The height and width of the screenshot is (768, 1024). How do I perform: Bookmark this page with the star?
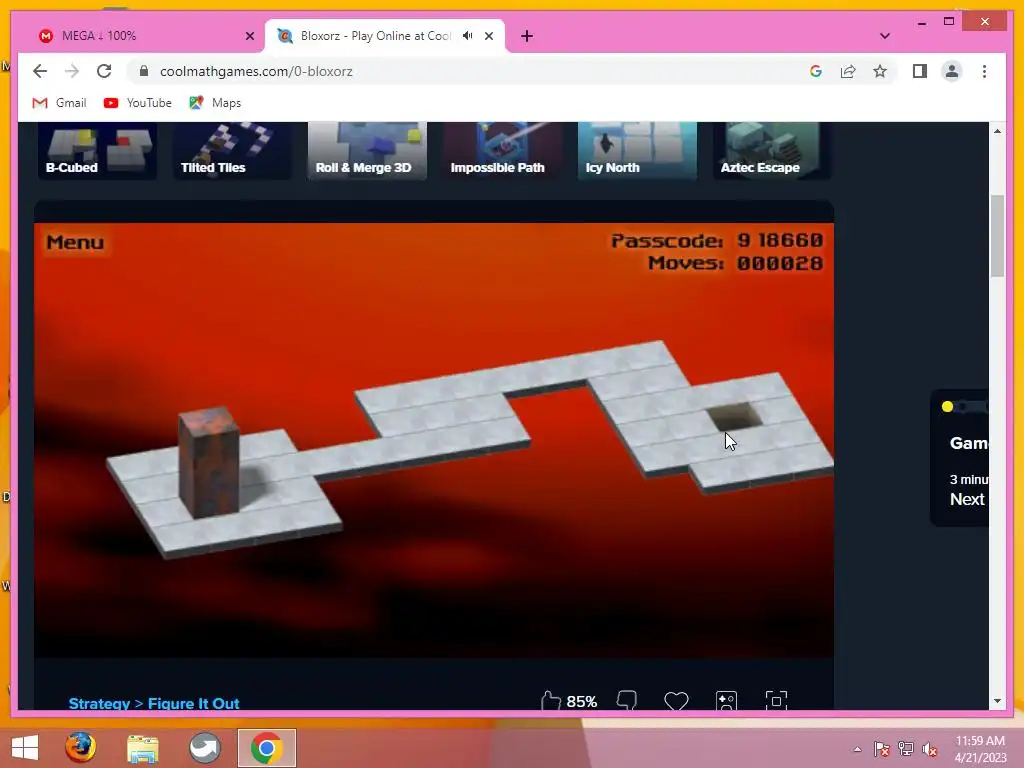[880, 71]
